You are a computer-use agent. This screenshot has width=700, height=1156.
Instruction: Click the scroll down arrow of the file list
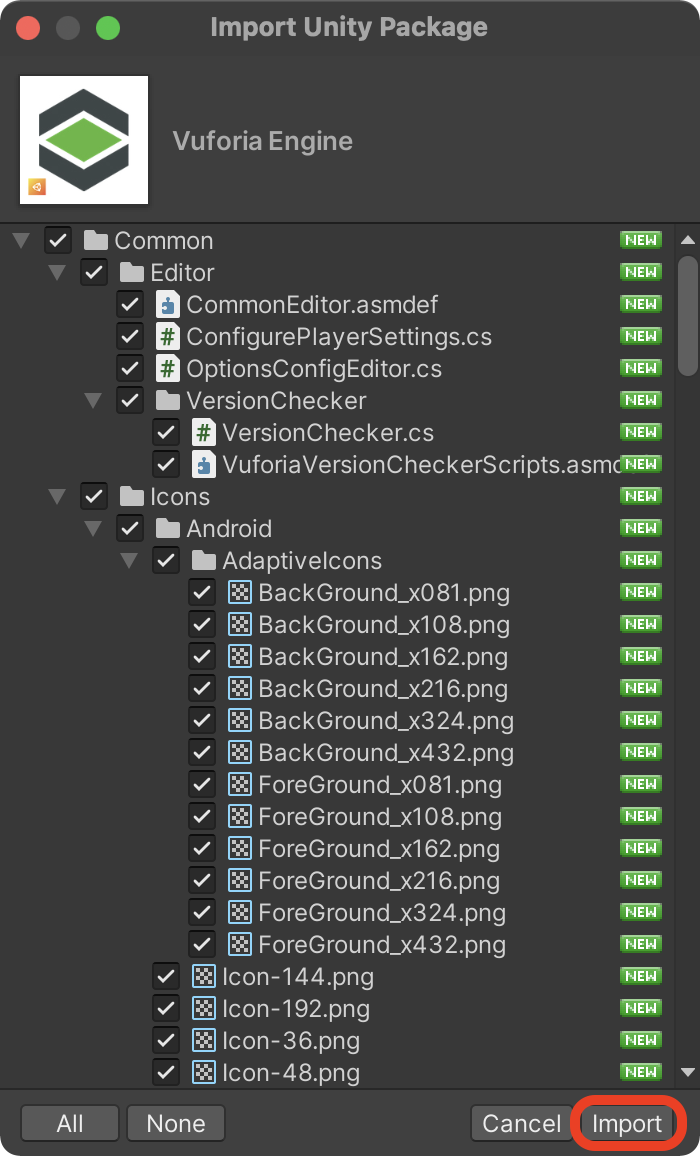687,1073
